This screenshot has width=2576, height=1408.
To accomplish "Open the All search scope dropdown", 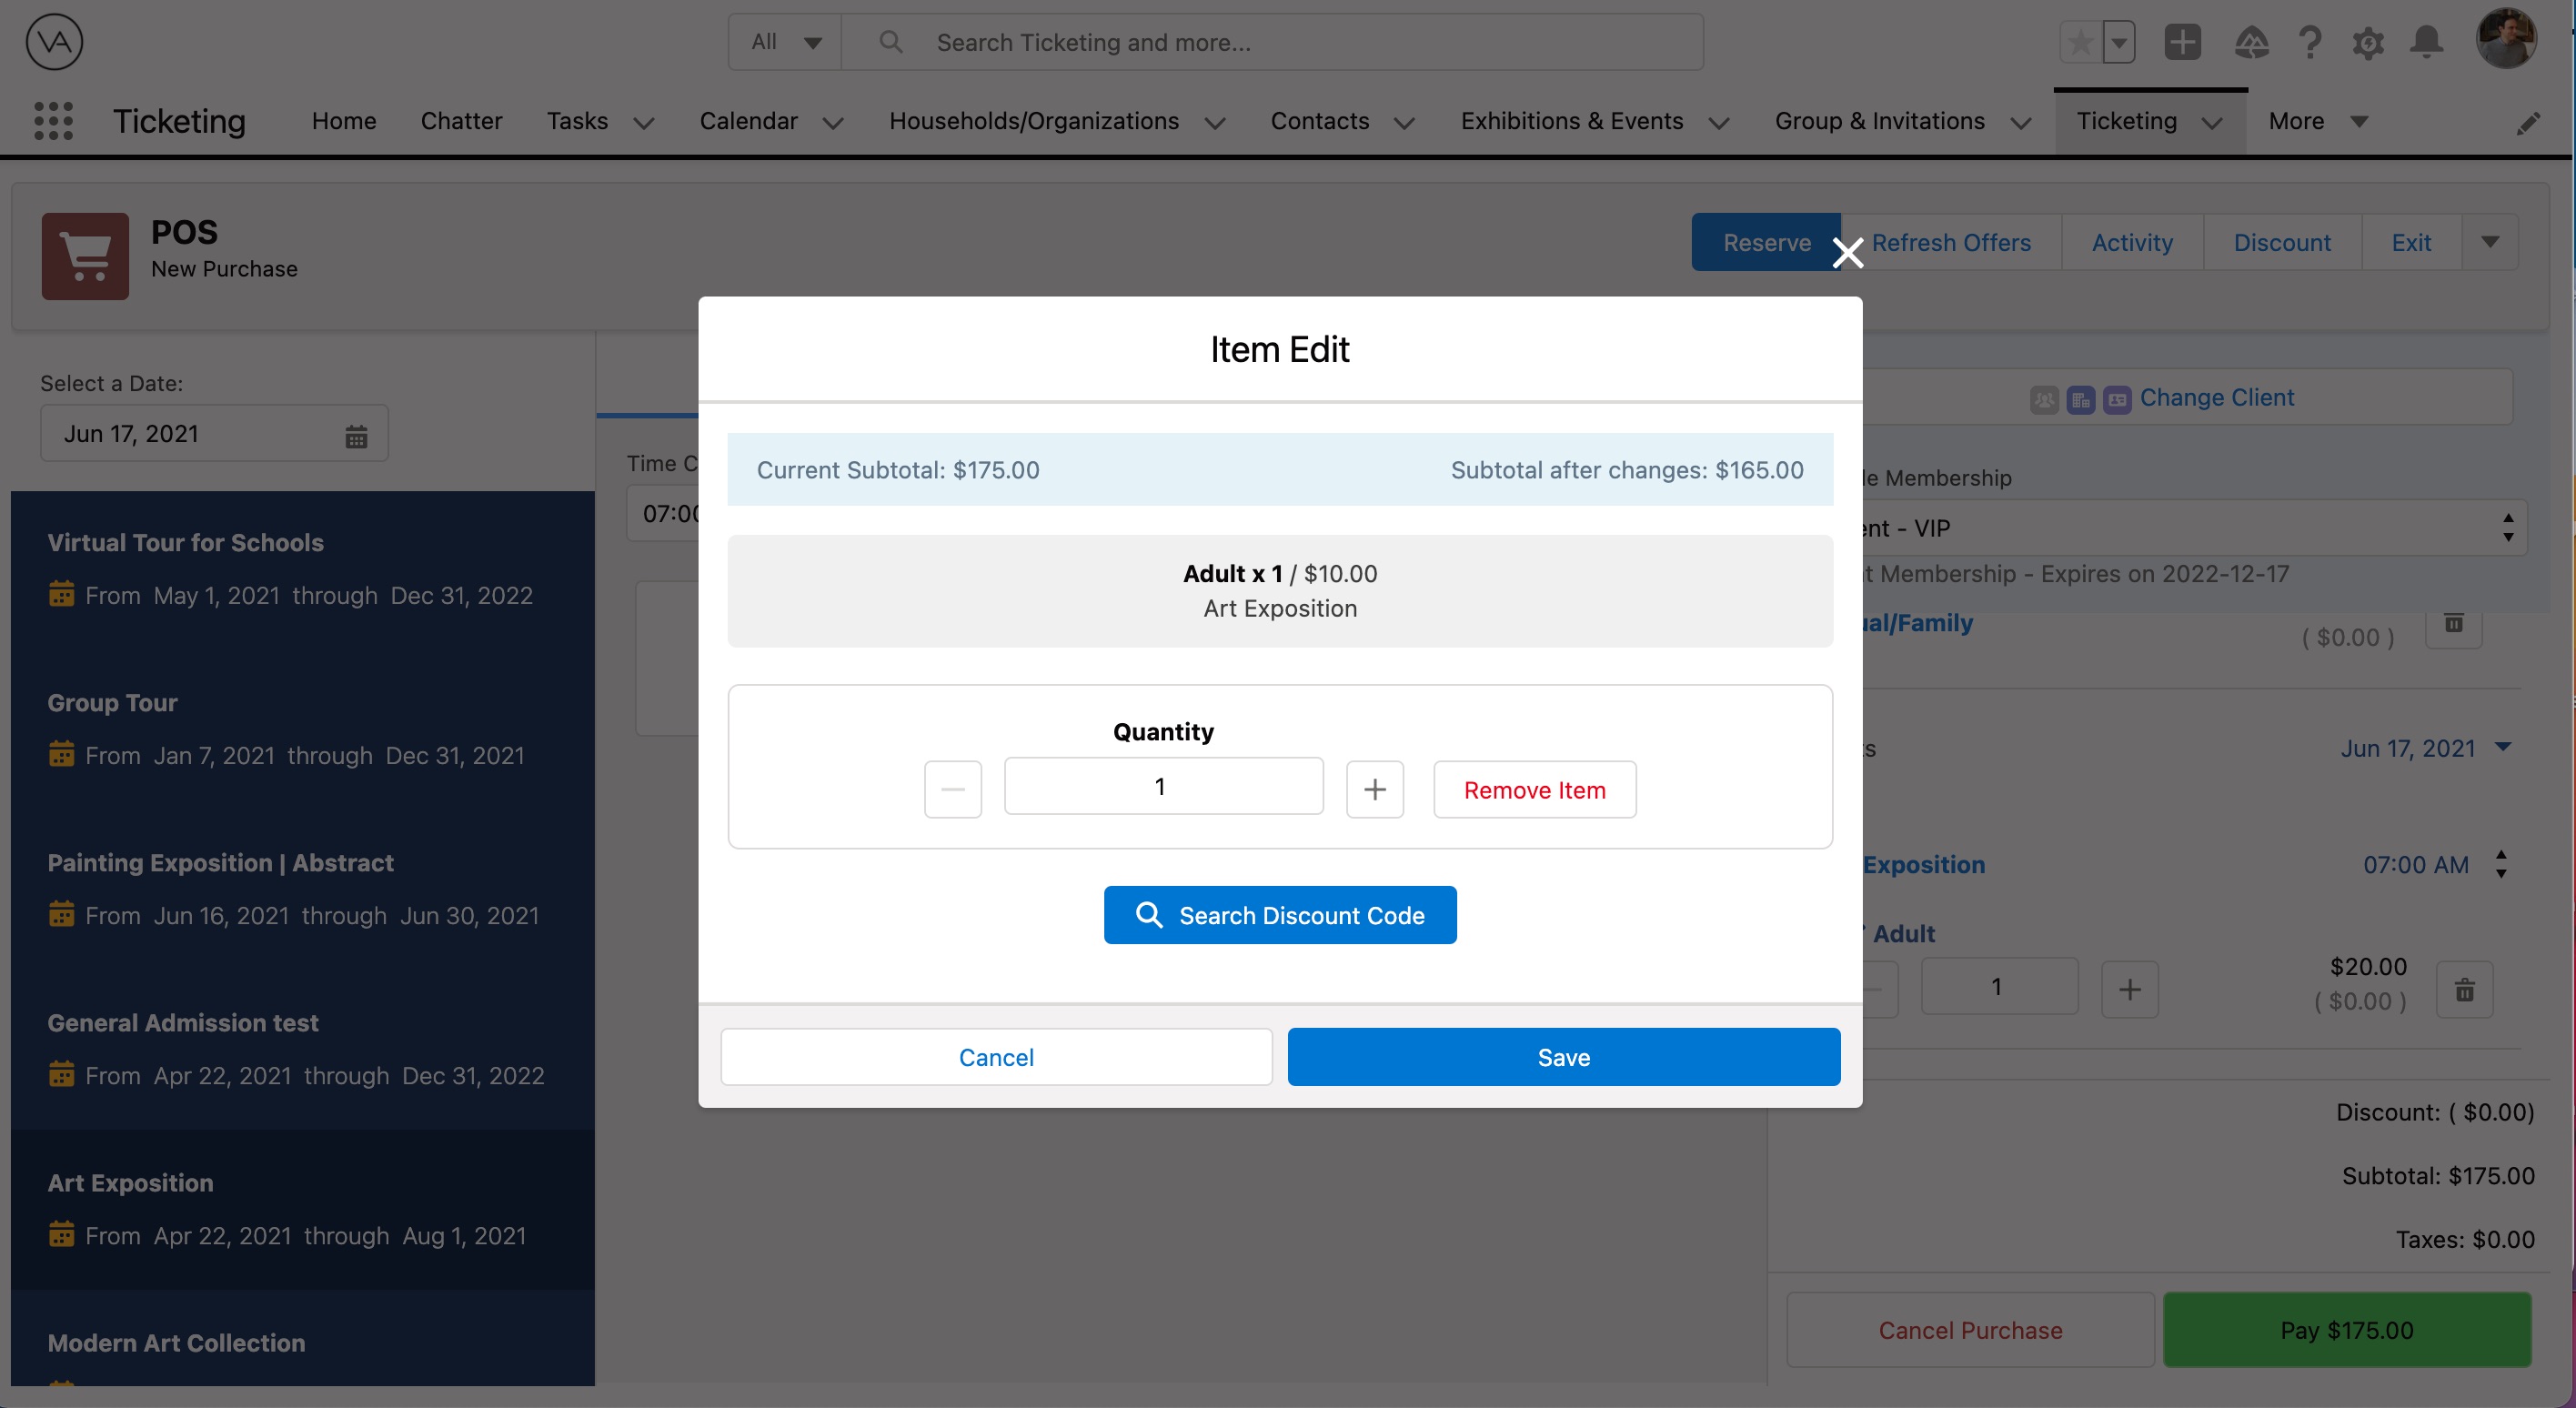I will [784, 42].
